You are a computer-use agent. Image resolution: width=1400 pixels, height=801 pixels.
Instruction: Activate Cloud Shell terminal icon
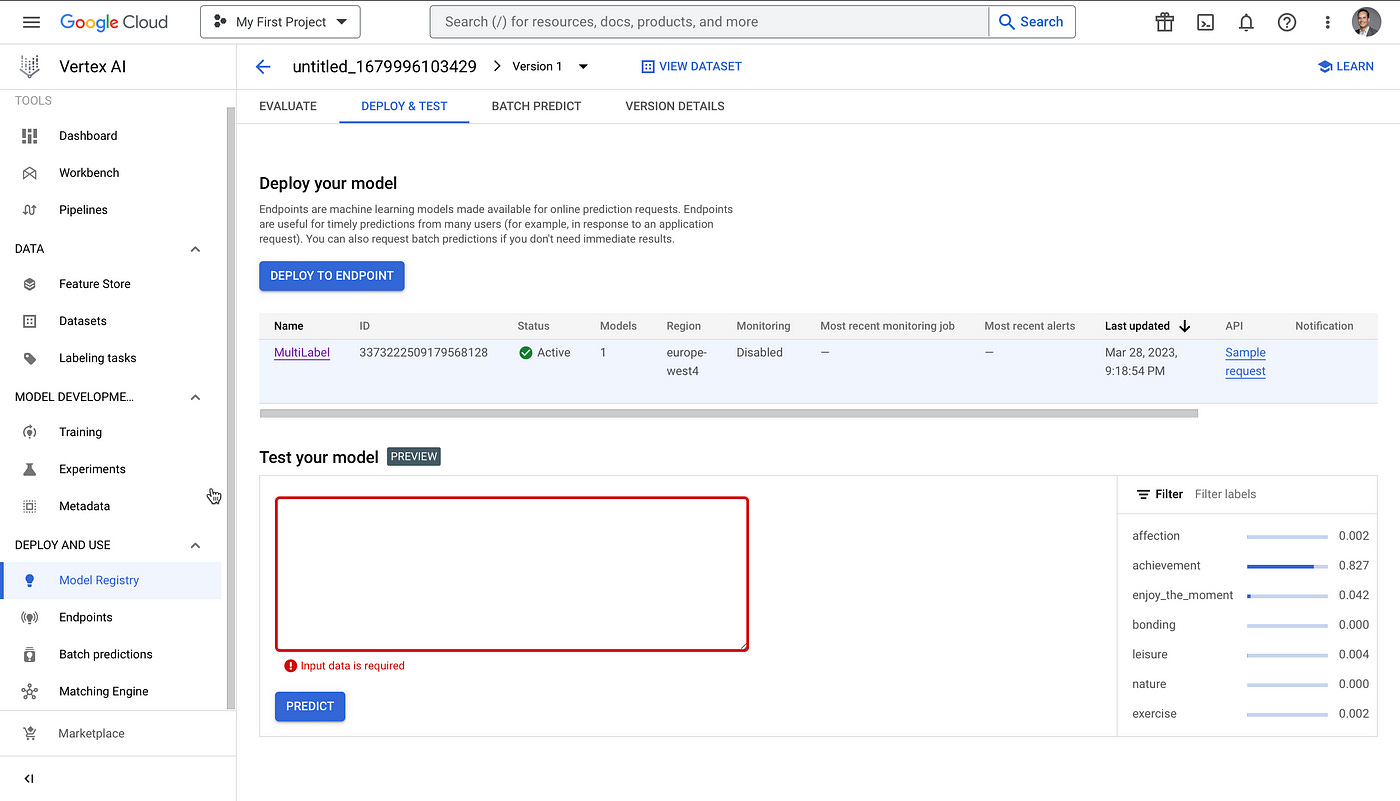coord(1205,22)
